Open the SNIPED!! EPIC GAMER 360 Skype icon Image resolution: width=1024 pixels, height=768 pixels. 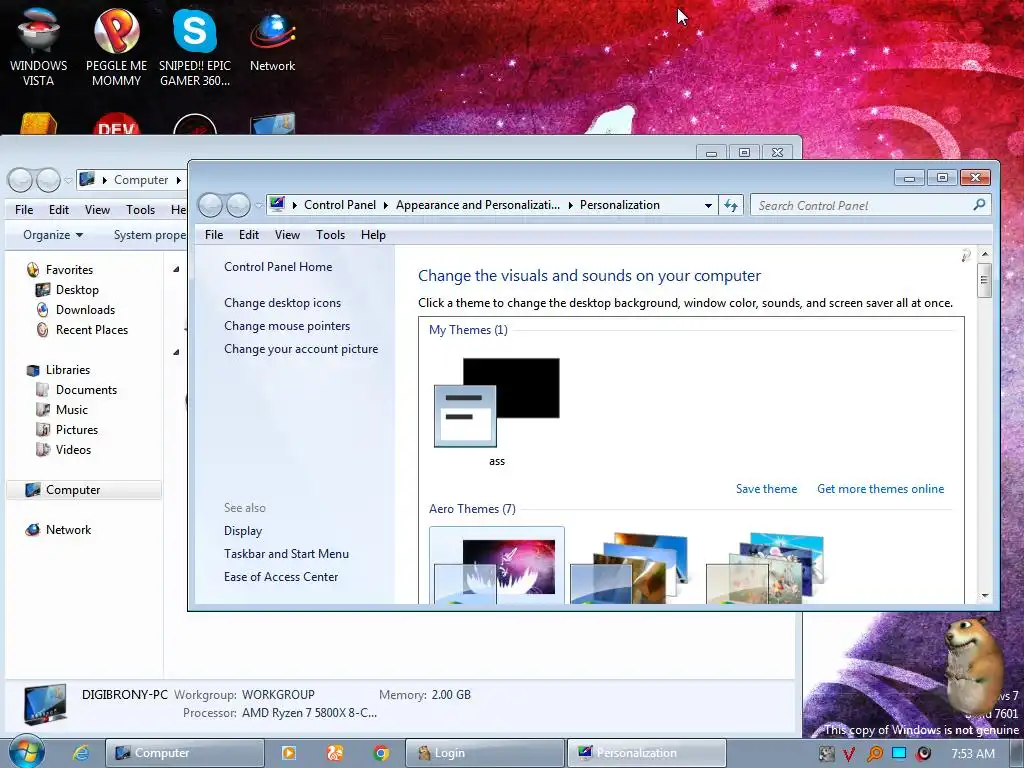(195, 46)
